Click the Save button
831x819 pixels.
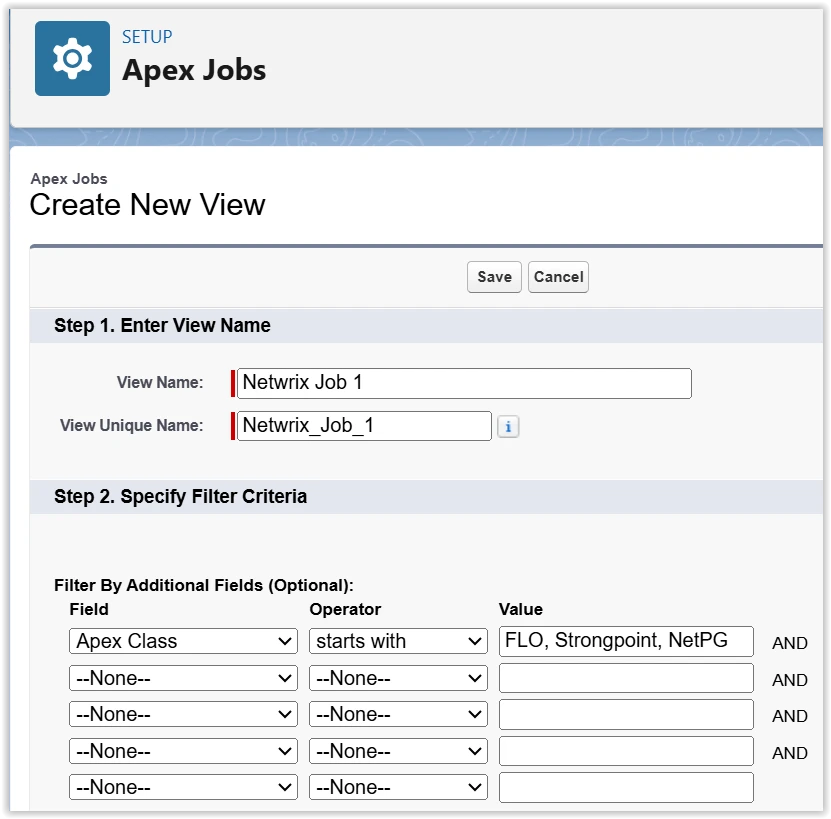click(494, 277)
